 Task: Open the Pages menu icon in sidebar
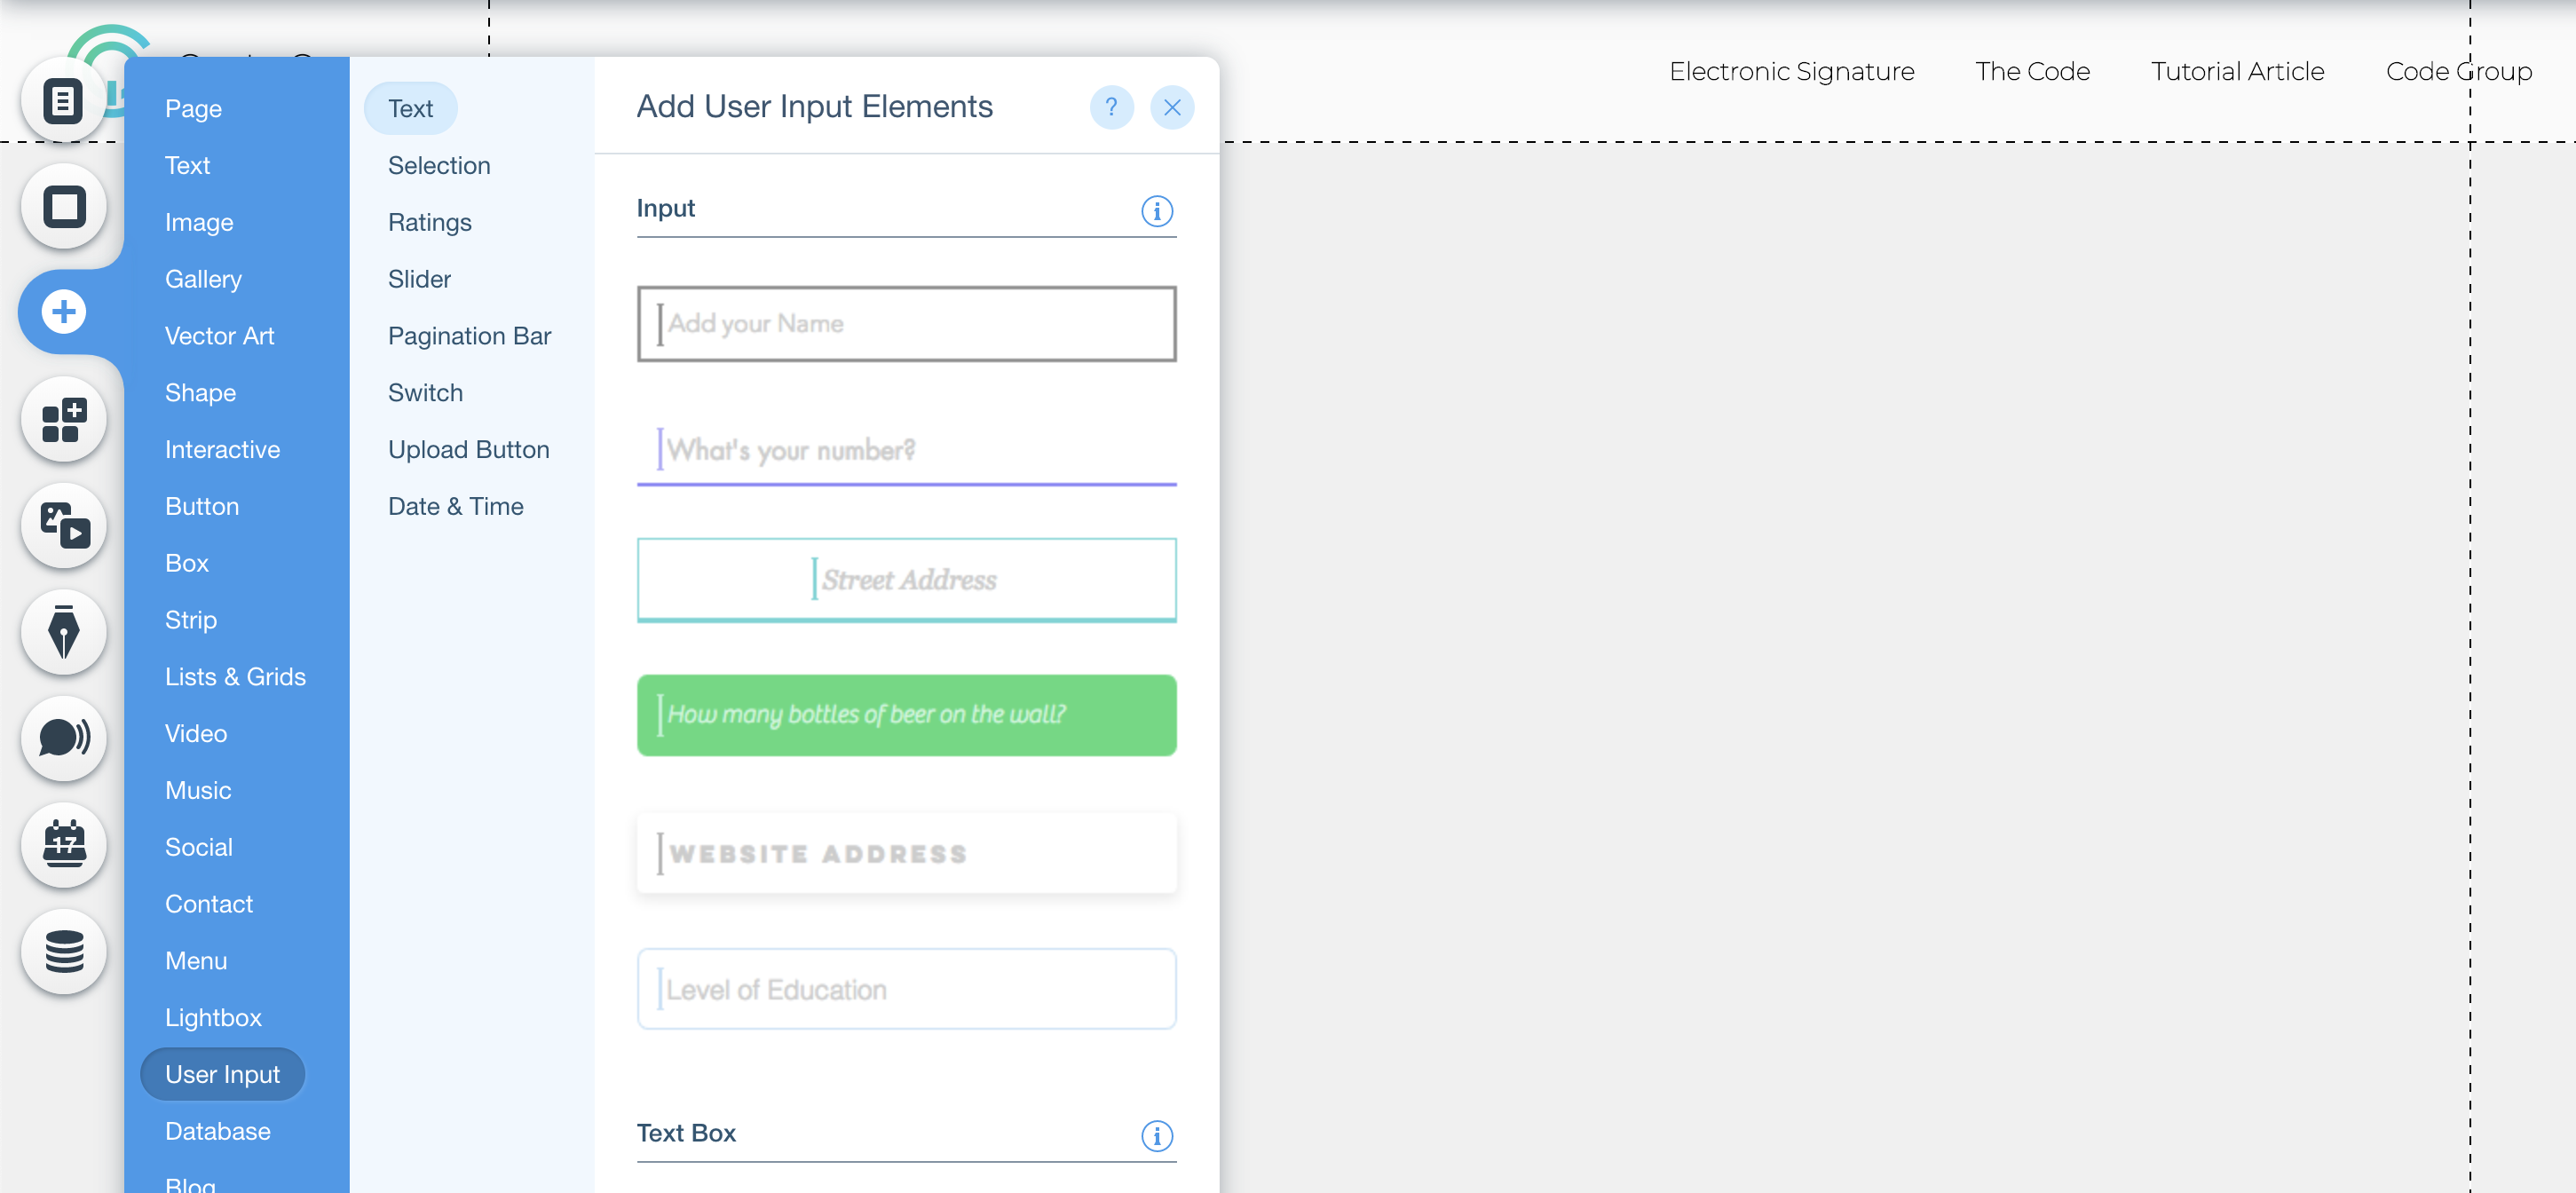point(63,101)
